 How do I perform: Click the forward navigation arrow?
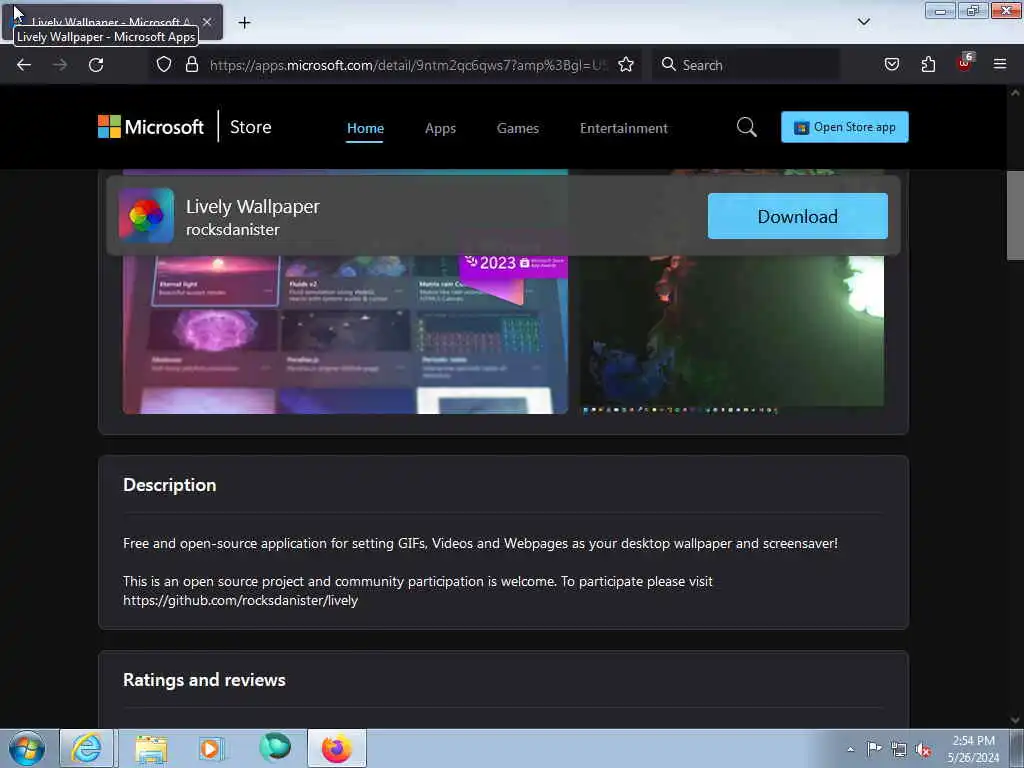tap(60, 65)
